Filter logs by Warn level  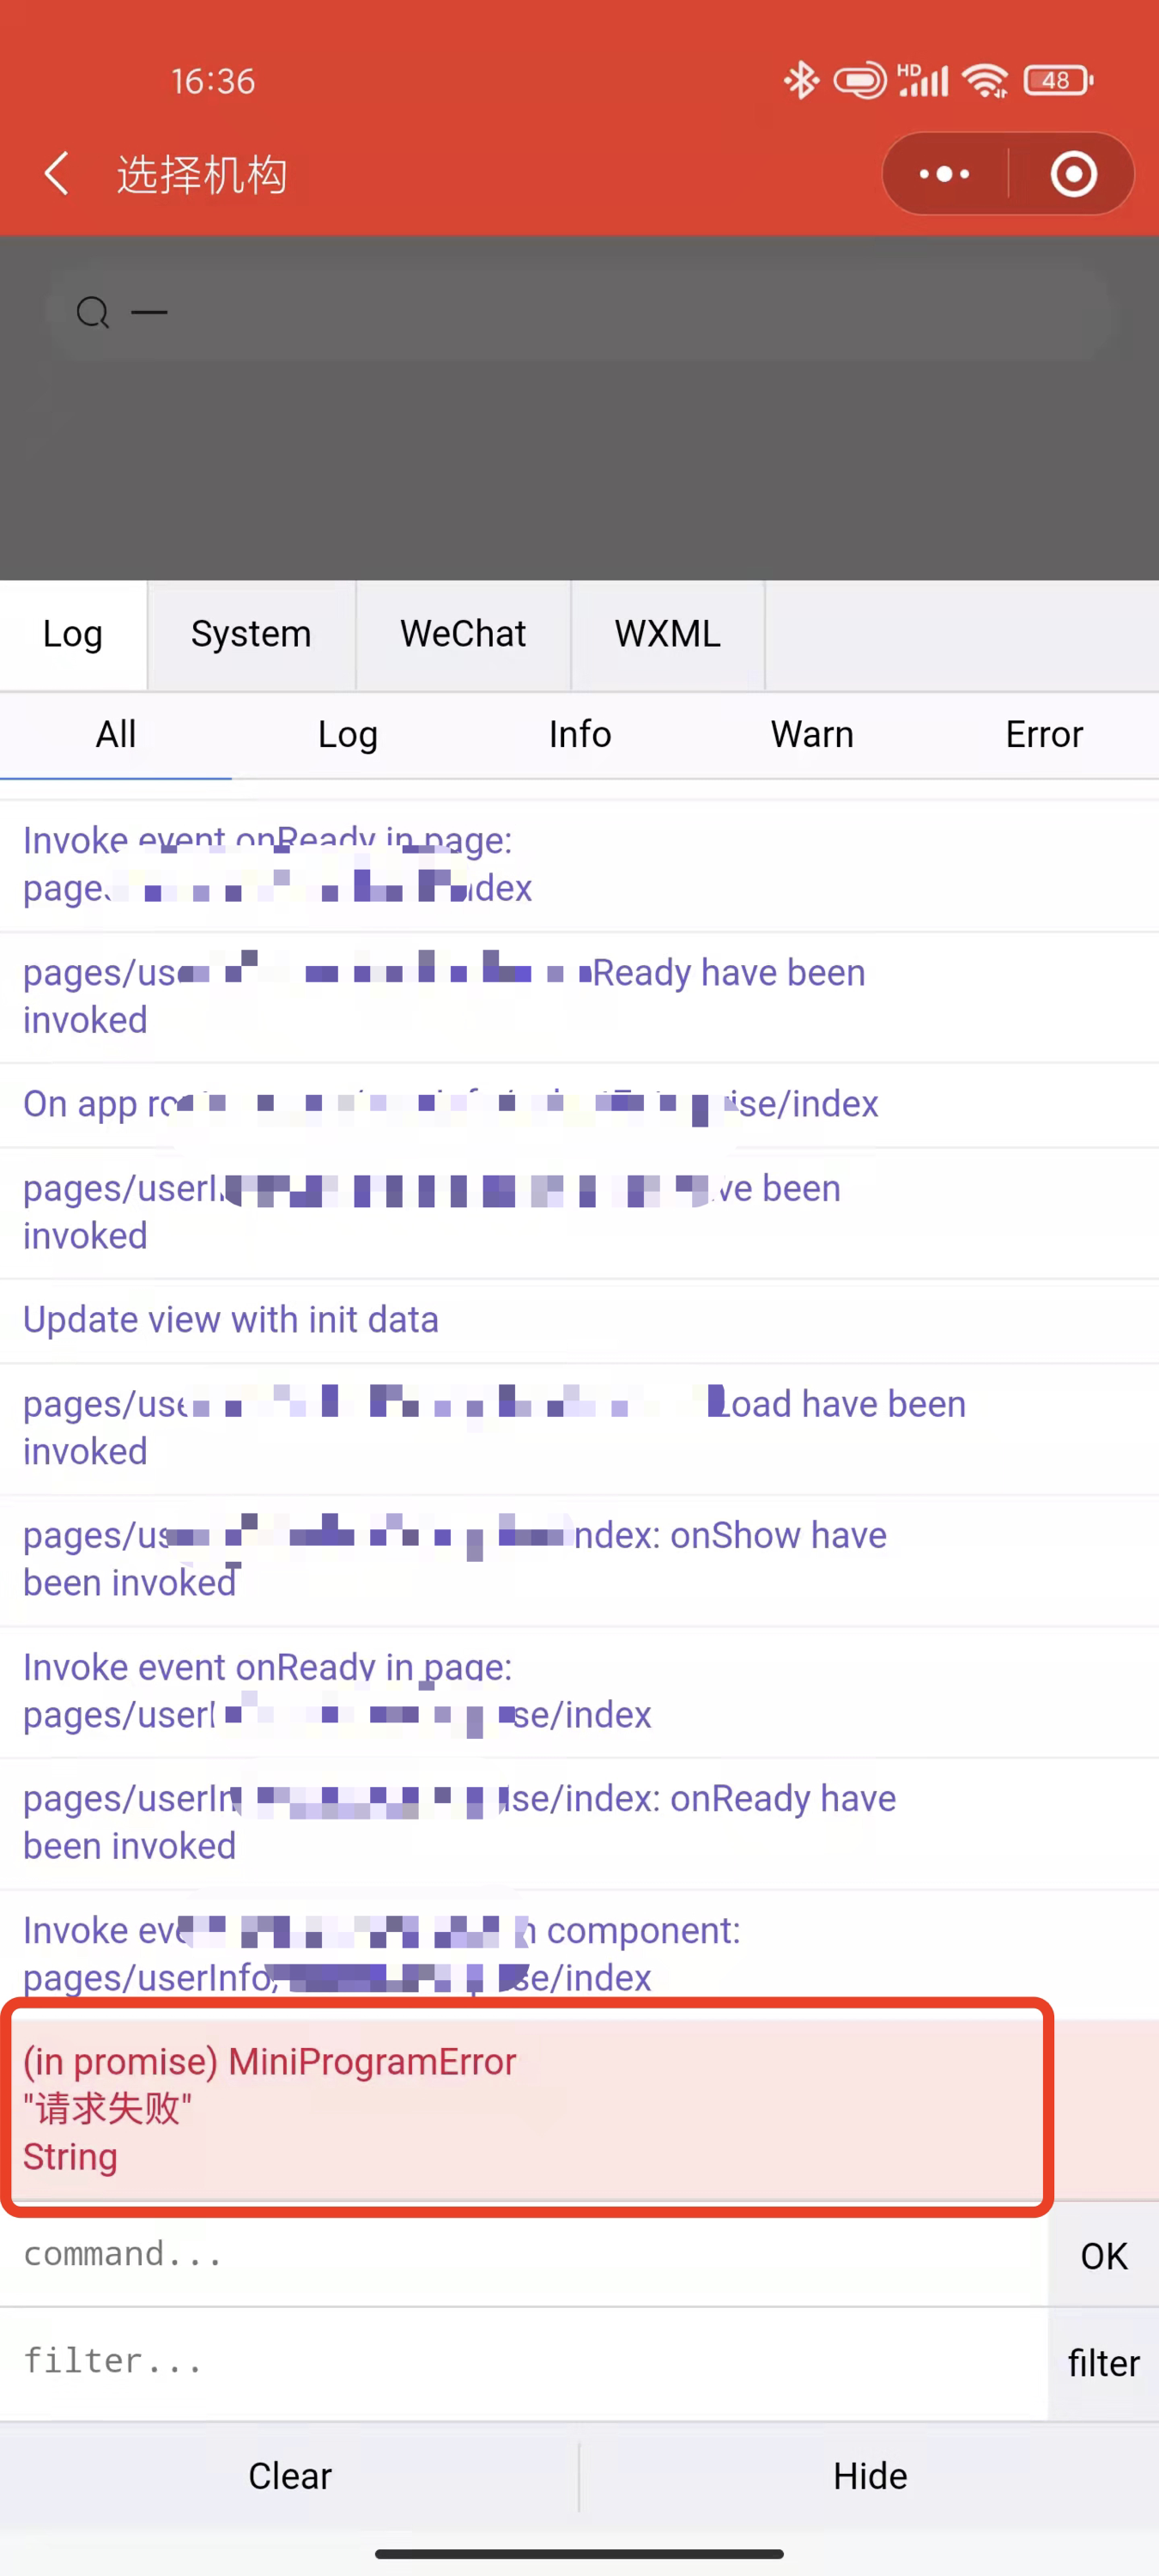[x=812, y=735]
